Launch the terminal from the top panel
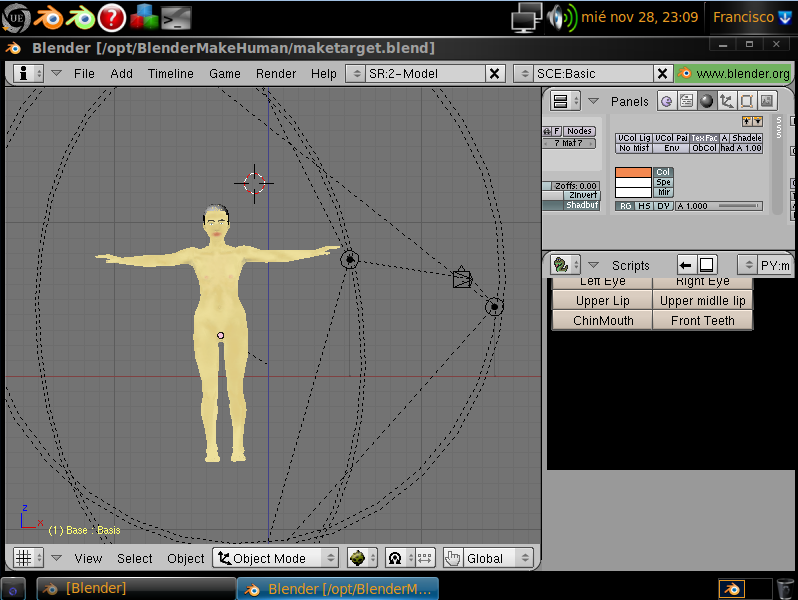Viewport: 798px width, 600px height. tap(176, 17)
